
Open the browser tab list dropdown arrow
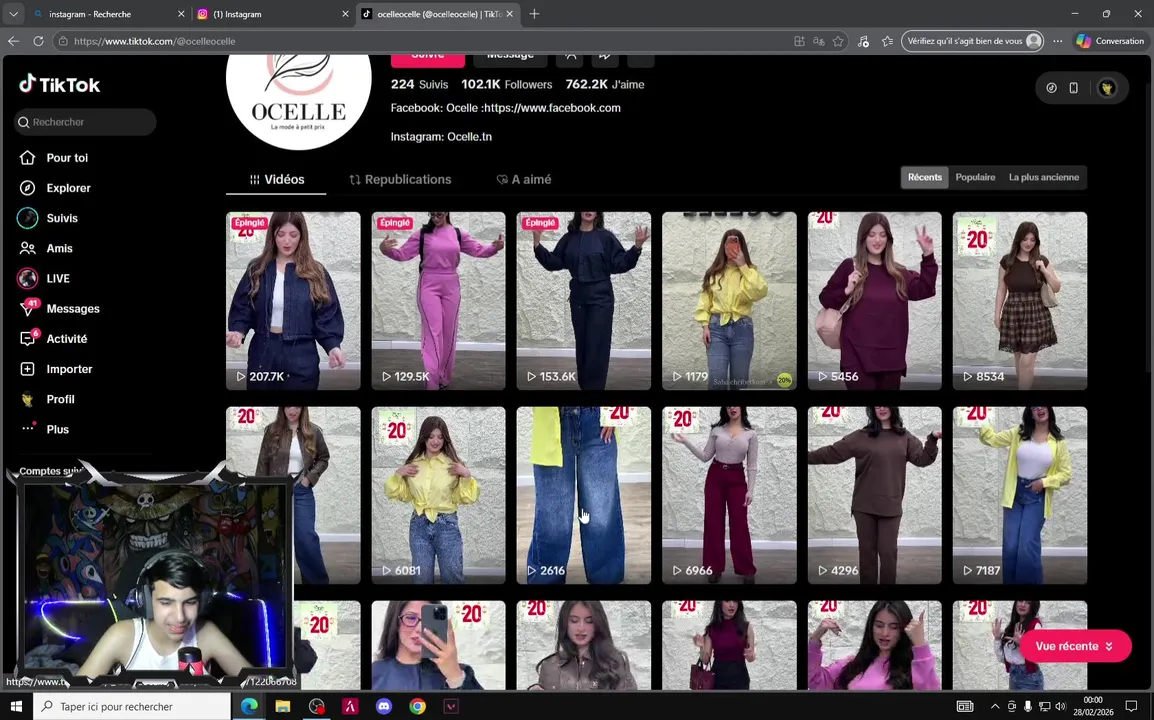[13, 14]
